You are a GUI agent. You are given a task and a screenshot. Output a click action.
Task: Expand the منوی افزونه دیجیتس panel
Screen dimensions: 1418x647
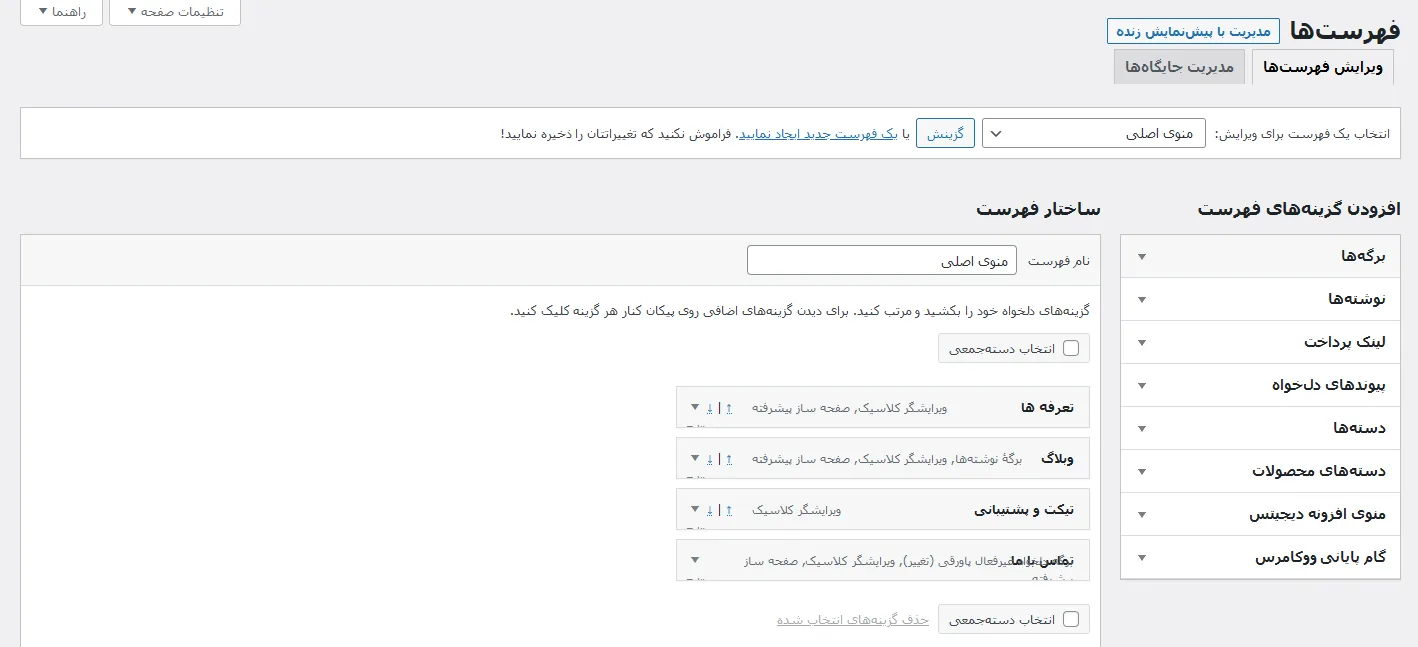1260,514
